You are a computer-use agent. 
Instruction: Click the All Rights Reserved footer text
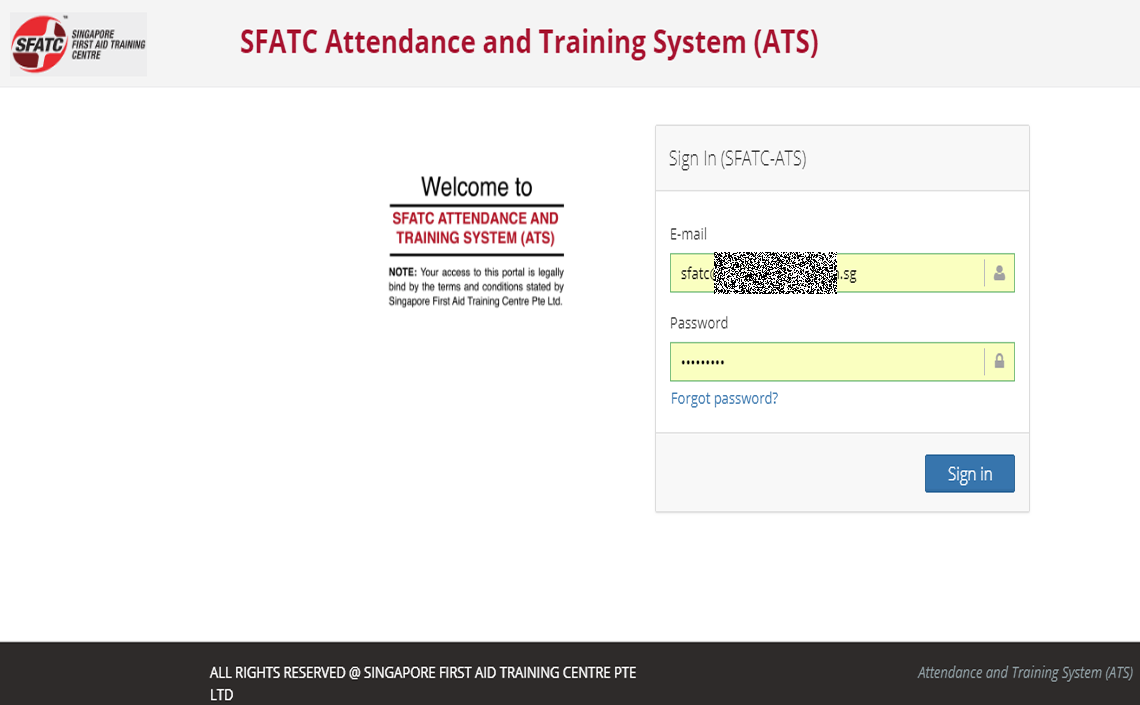(x=423, y=683)
